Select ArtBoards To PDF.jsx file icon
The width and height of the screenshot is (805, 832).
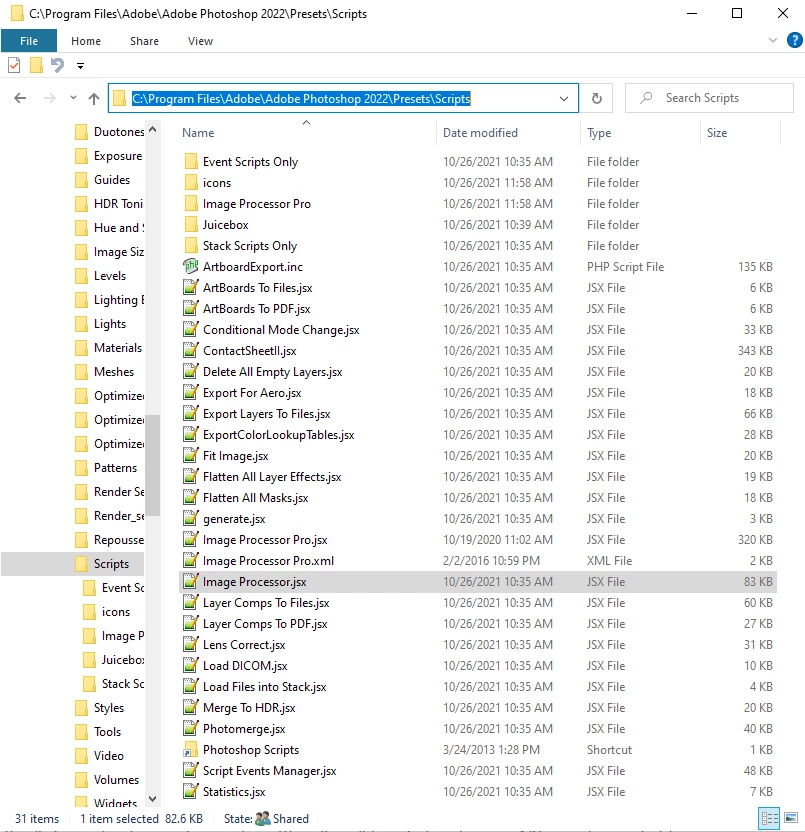click(x=191, y=308)
